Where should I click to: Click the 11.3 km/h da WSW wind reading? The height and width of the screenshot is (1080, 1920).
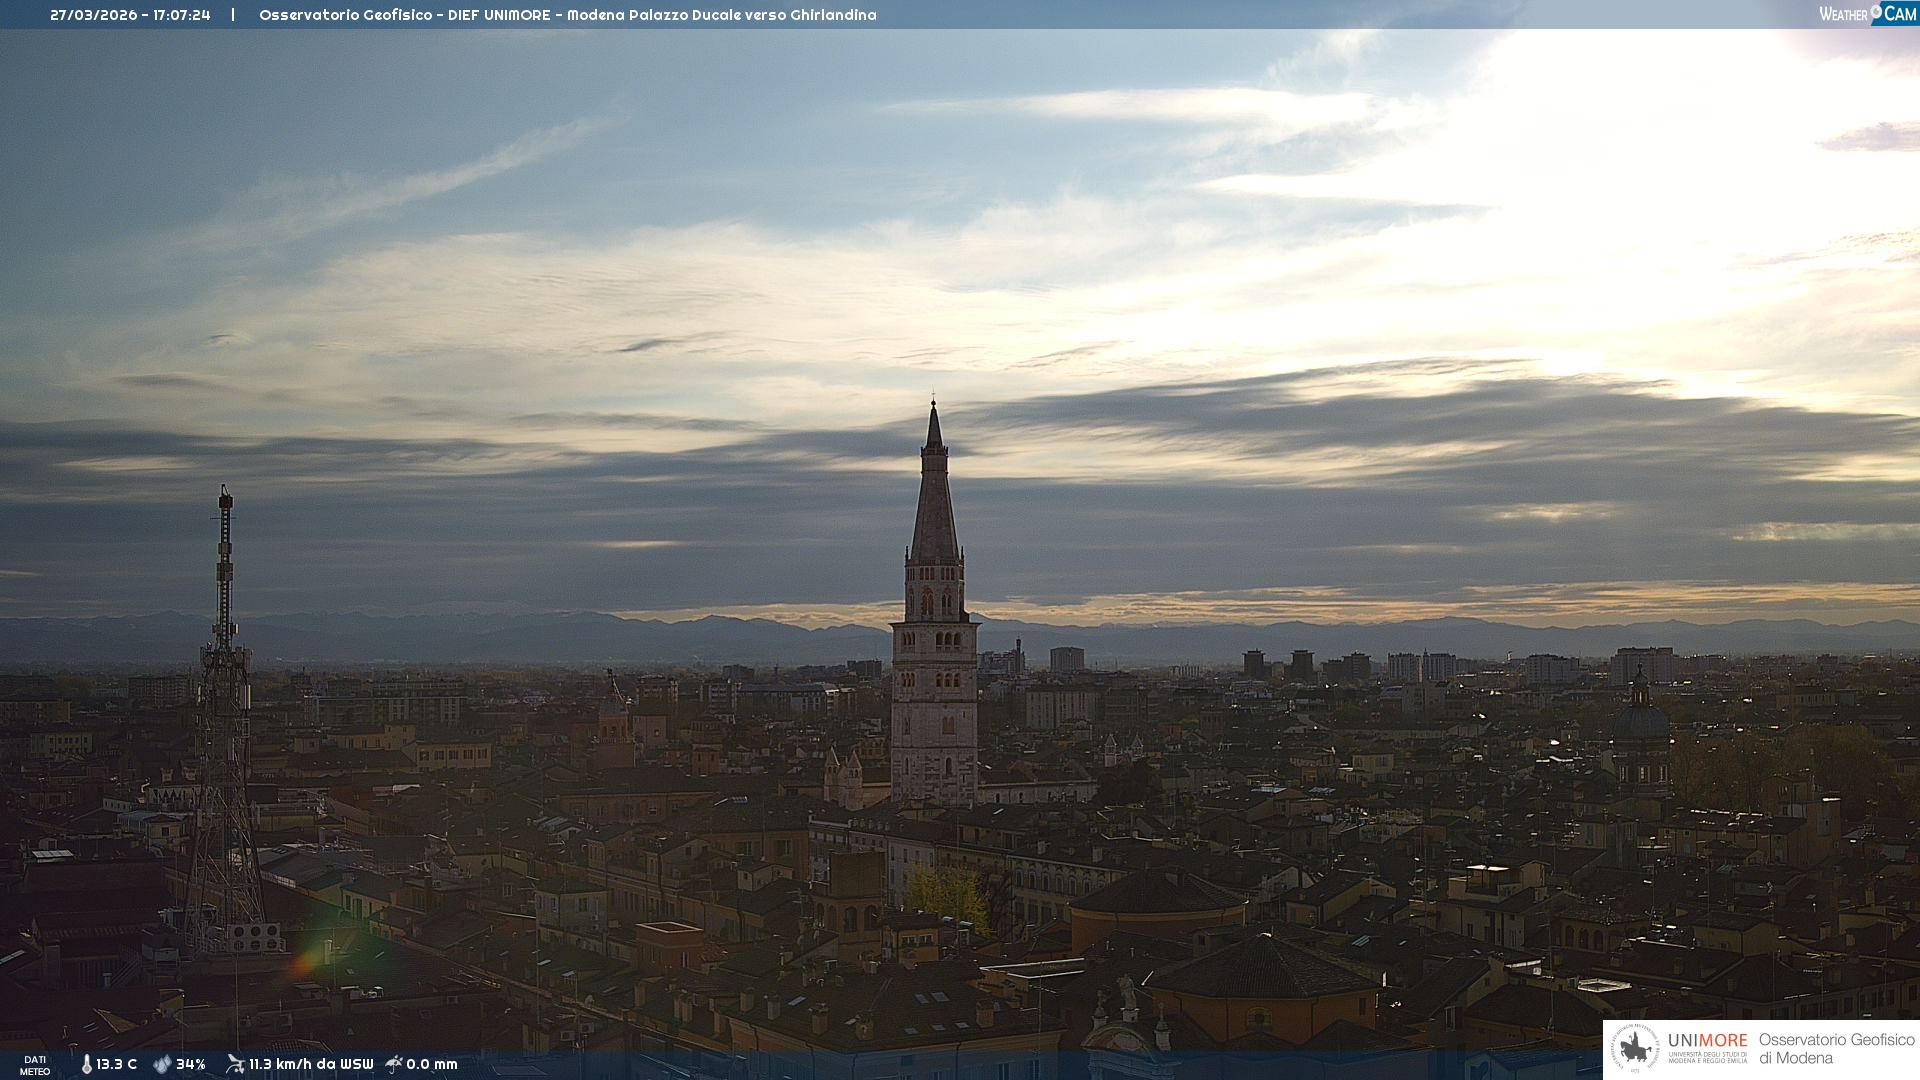[311, 1064]
